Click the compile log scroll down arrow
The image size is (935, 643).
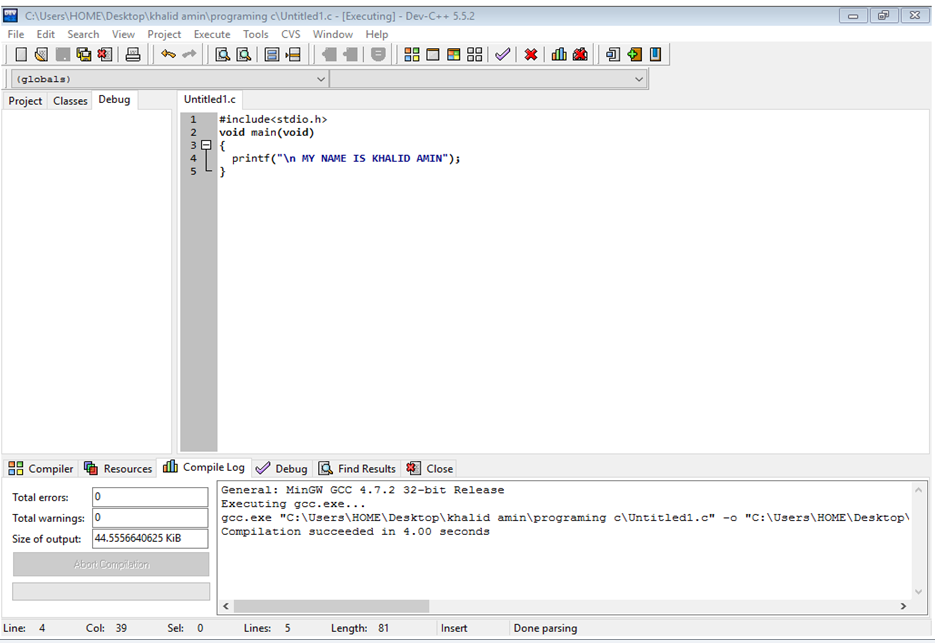coord(918,592)
